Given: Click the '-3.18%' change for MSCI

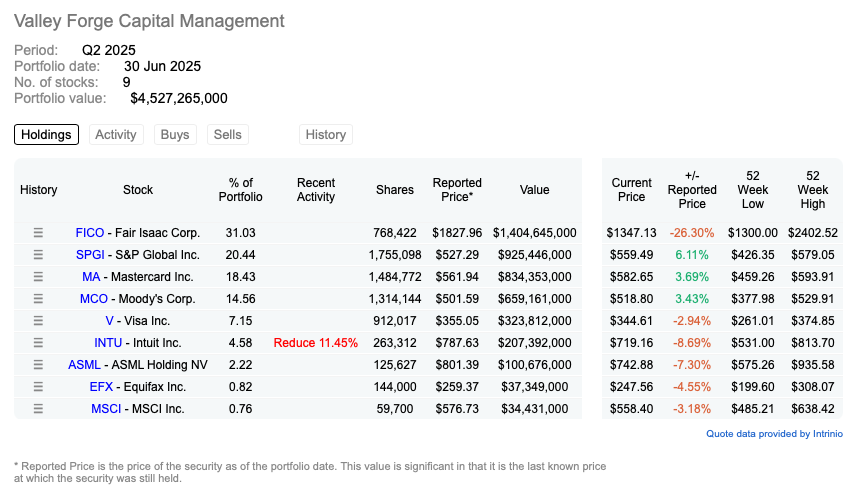Looking at the screenshot, I should (691, 409).
